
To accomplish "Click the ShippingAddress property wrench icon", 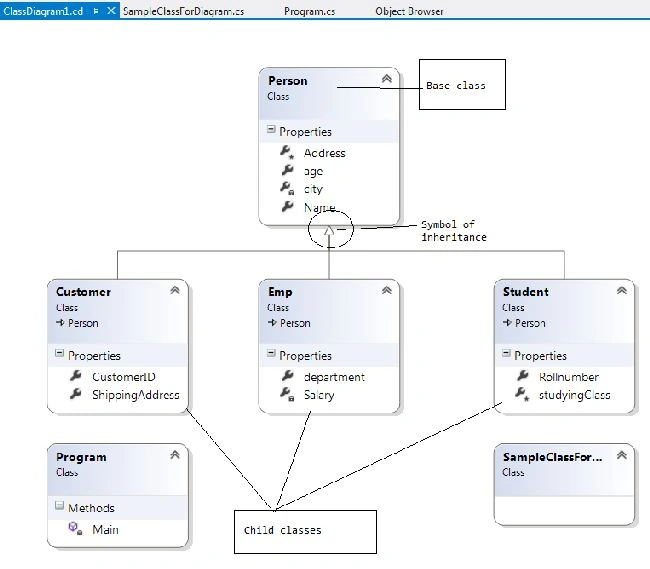I will [x=75, y=393].
